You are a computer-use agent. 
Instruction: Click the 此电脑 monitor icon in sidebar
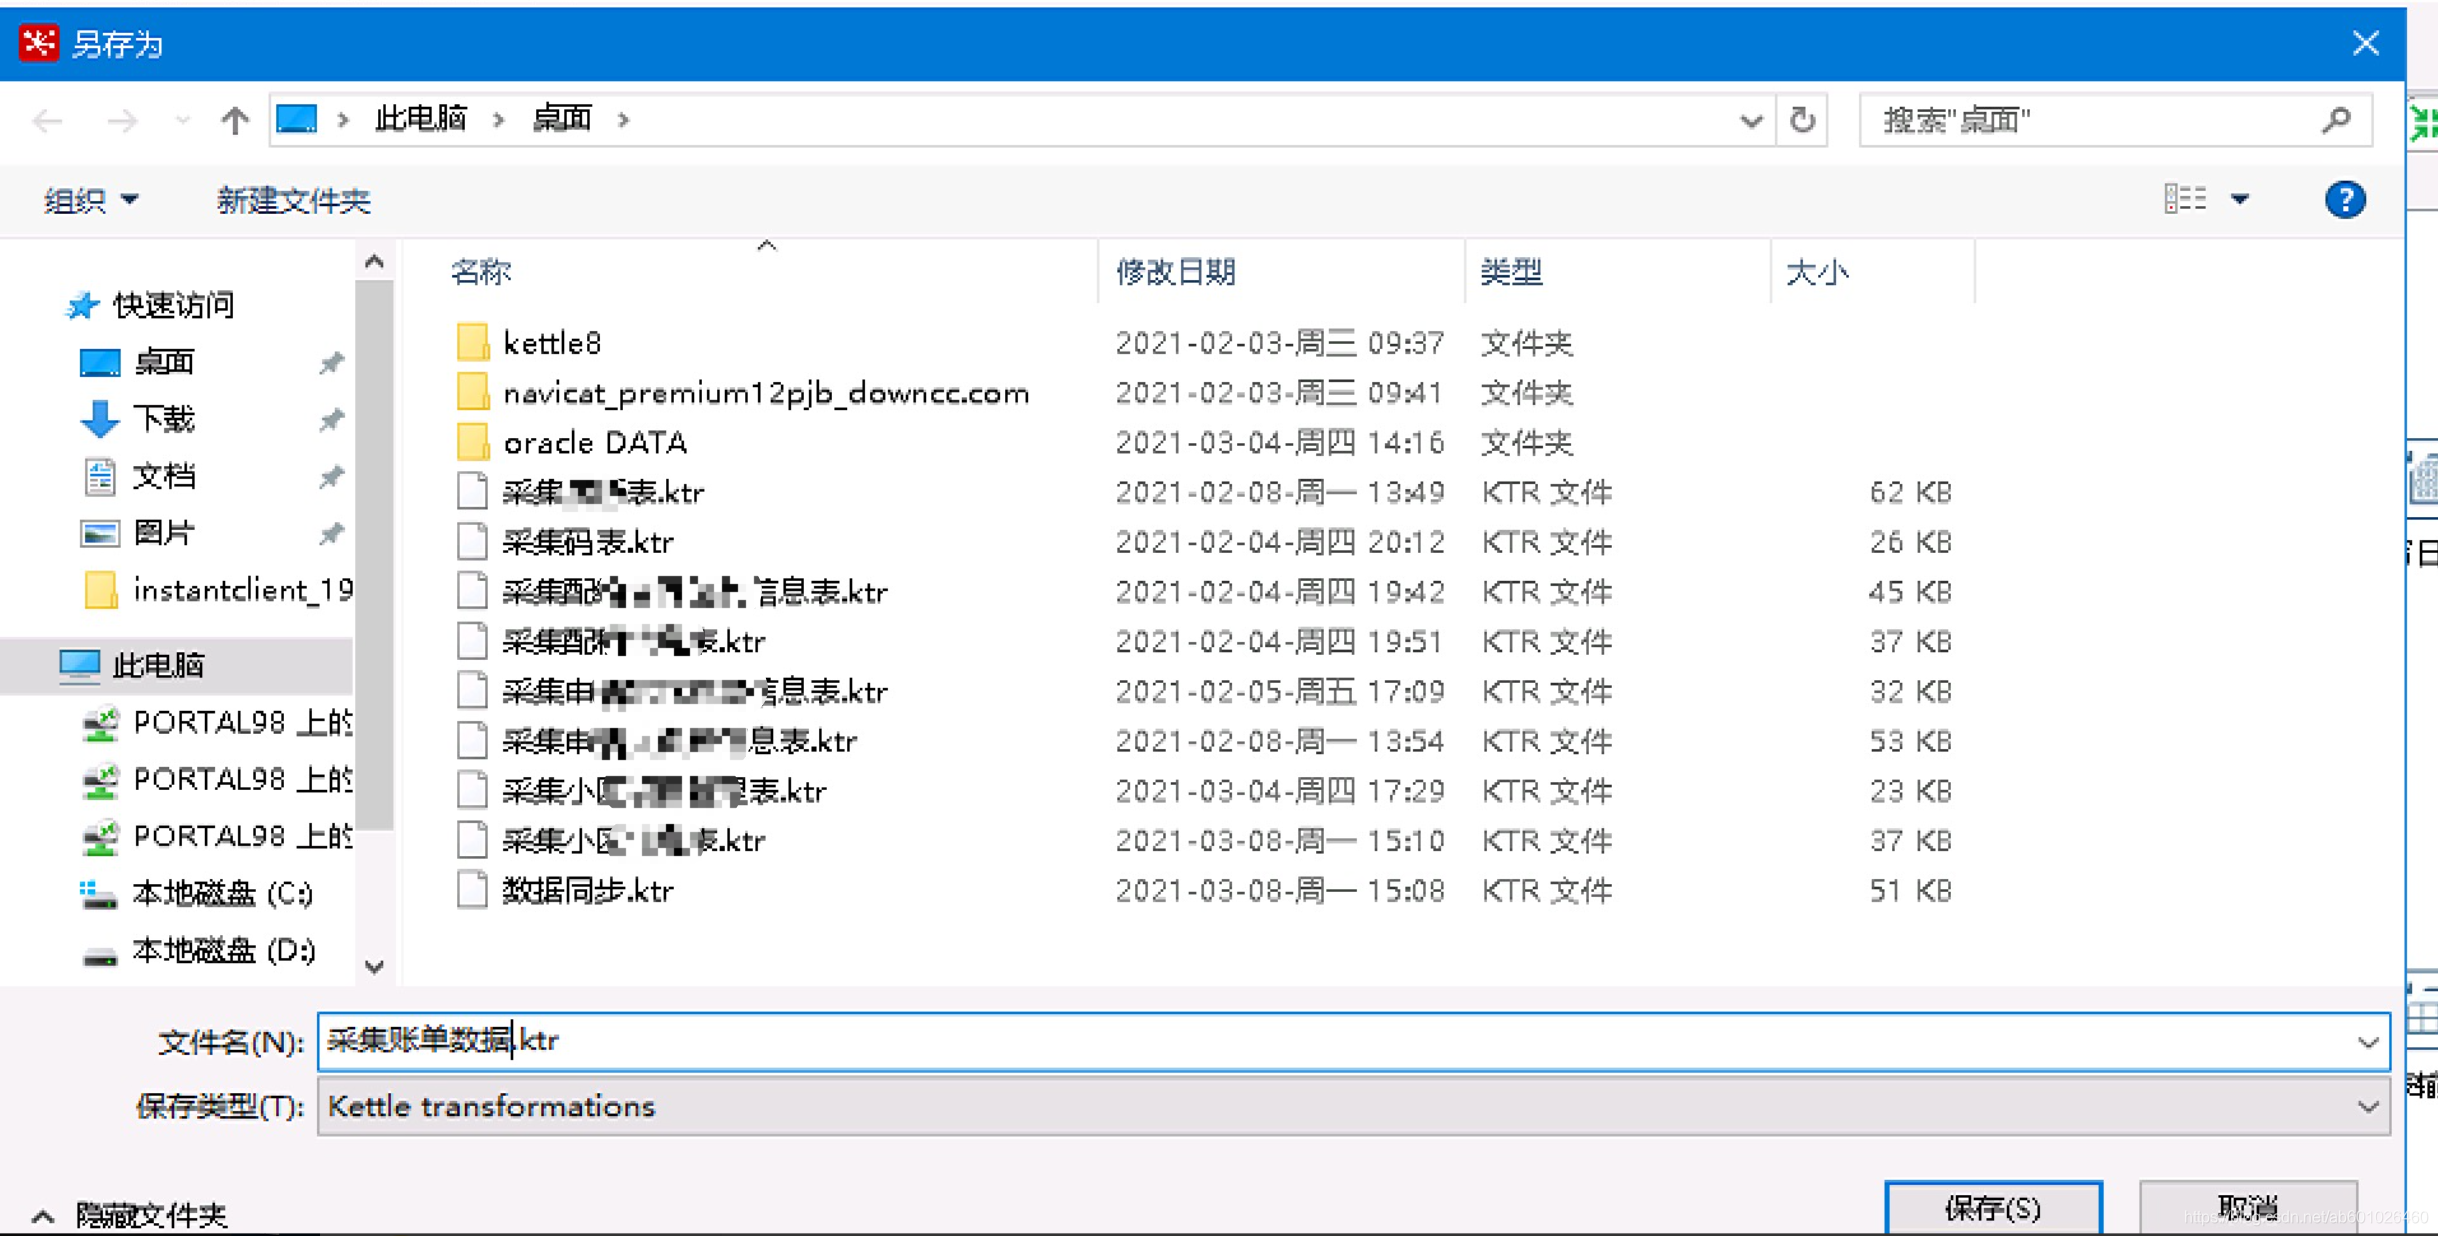click(x=79, y=665)
